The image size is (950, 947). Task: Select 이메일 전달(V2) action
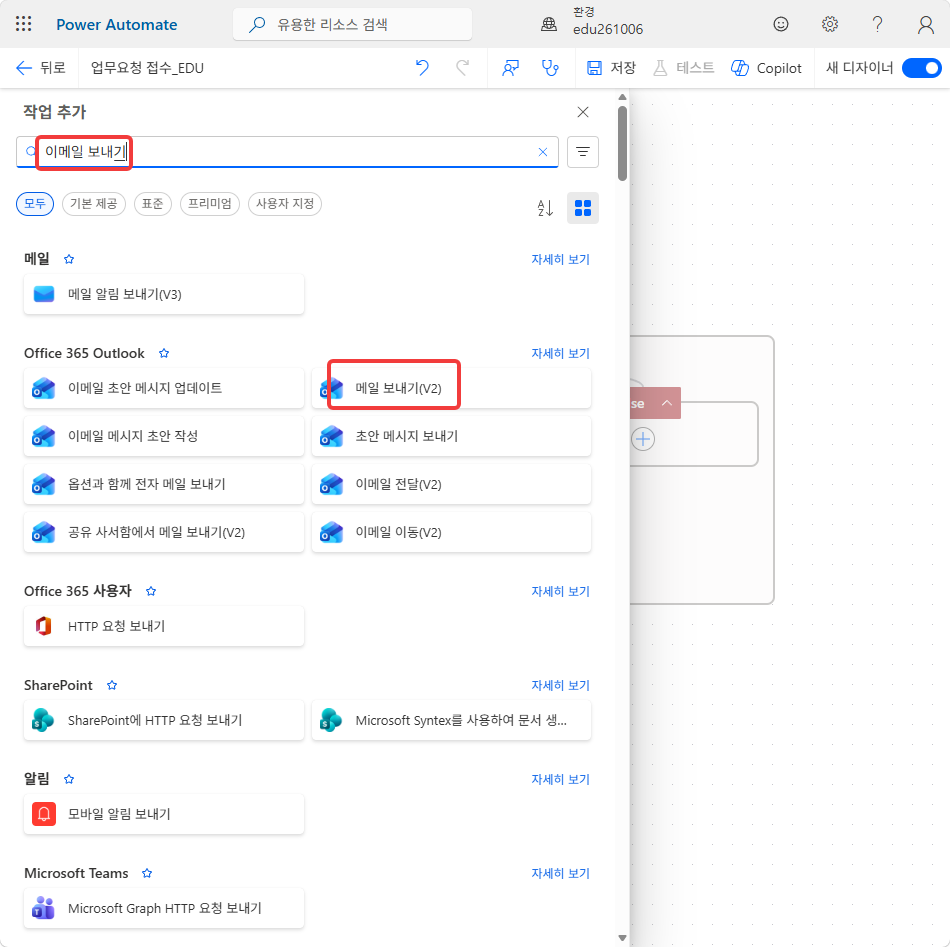(451, 484)
